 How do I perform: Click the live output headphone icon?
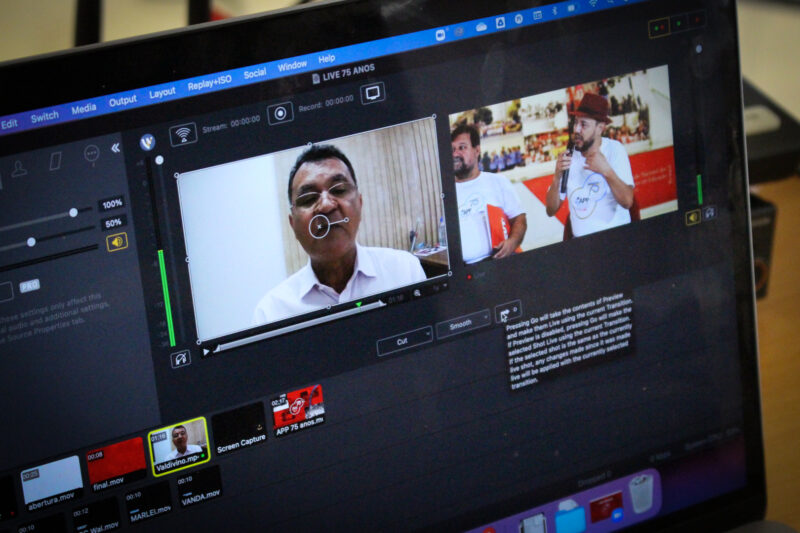(x=709, y=213)
